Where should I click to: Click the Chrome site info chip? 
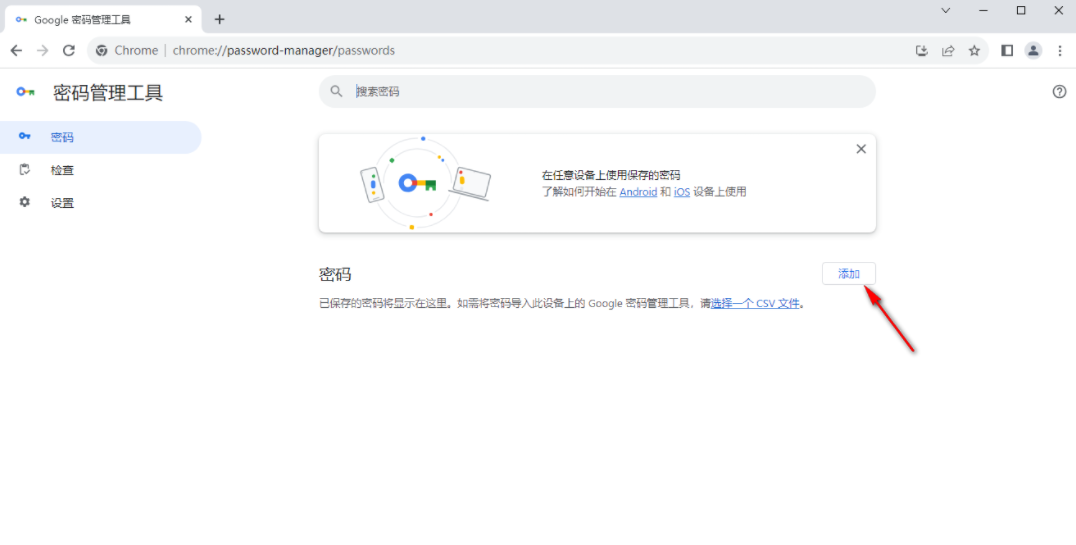[x=128, y=50]
